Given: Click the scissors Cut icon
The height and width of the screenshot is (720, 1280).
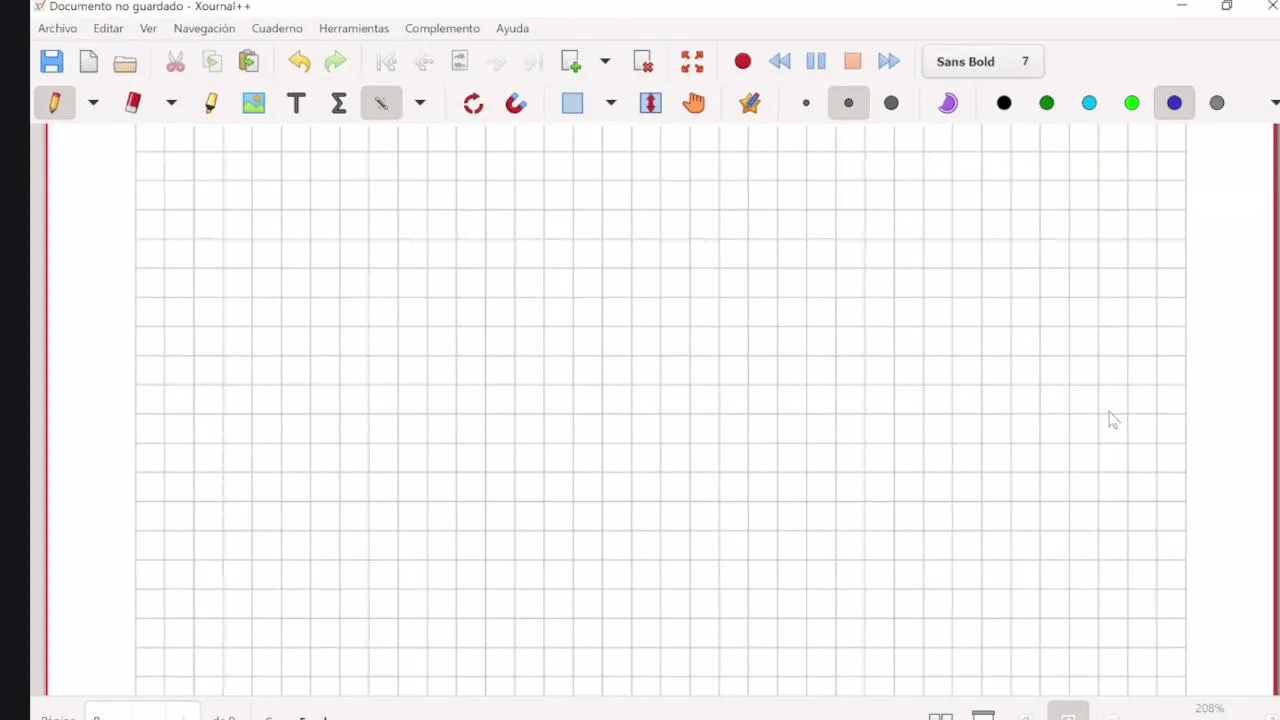Looking at the screenshot, I should pyautogui.click(x=176, y=62).
